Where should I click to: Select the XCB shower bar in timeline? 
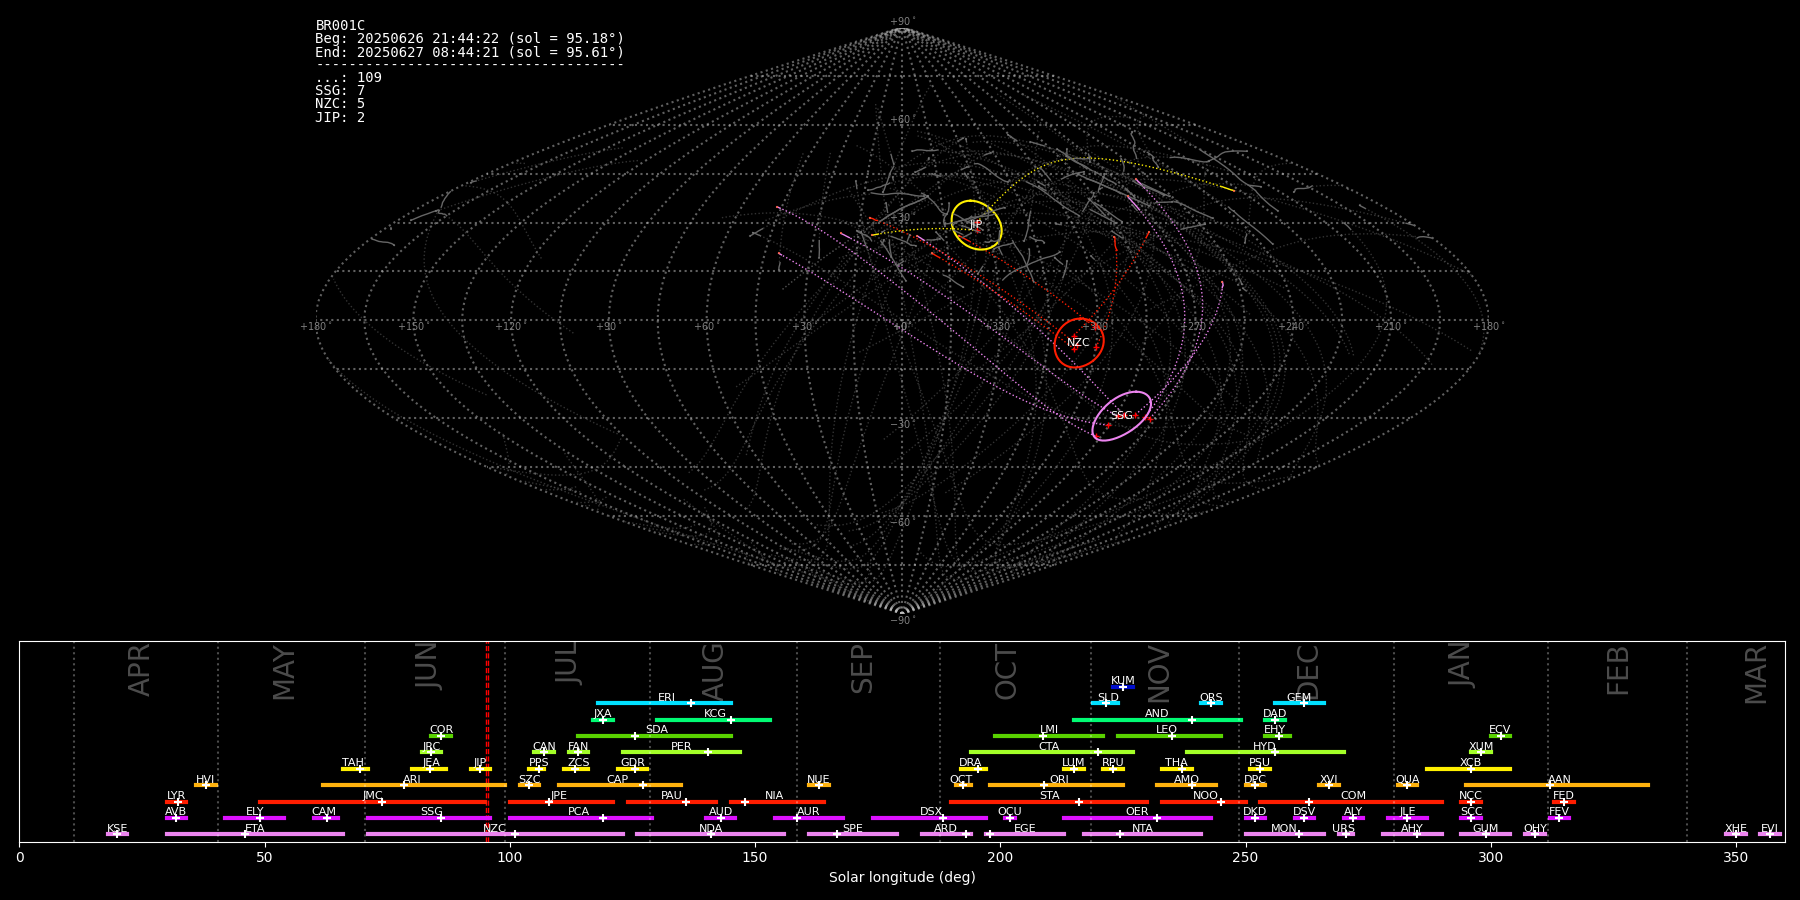(x=1468, y=769)
